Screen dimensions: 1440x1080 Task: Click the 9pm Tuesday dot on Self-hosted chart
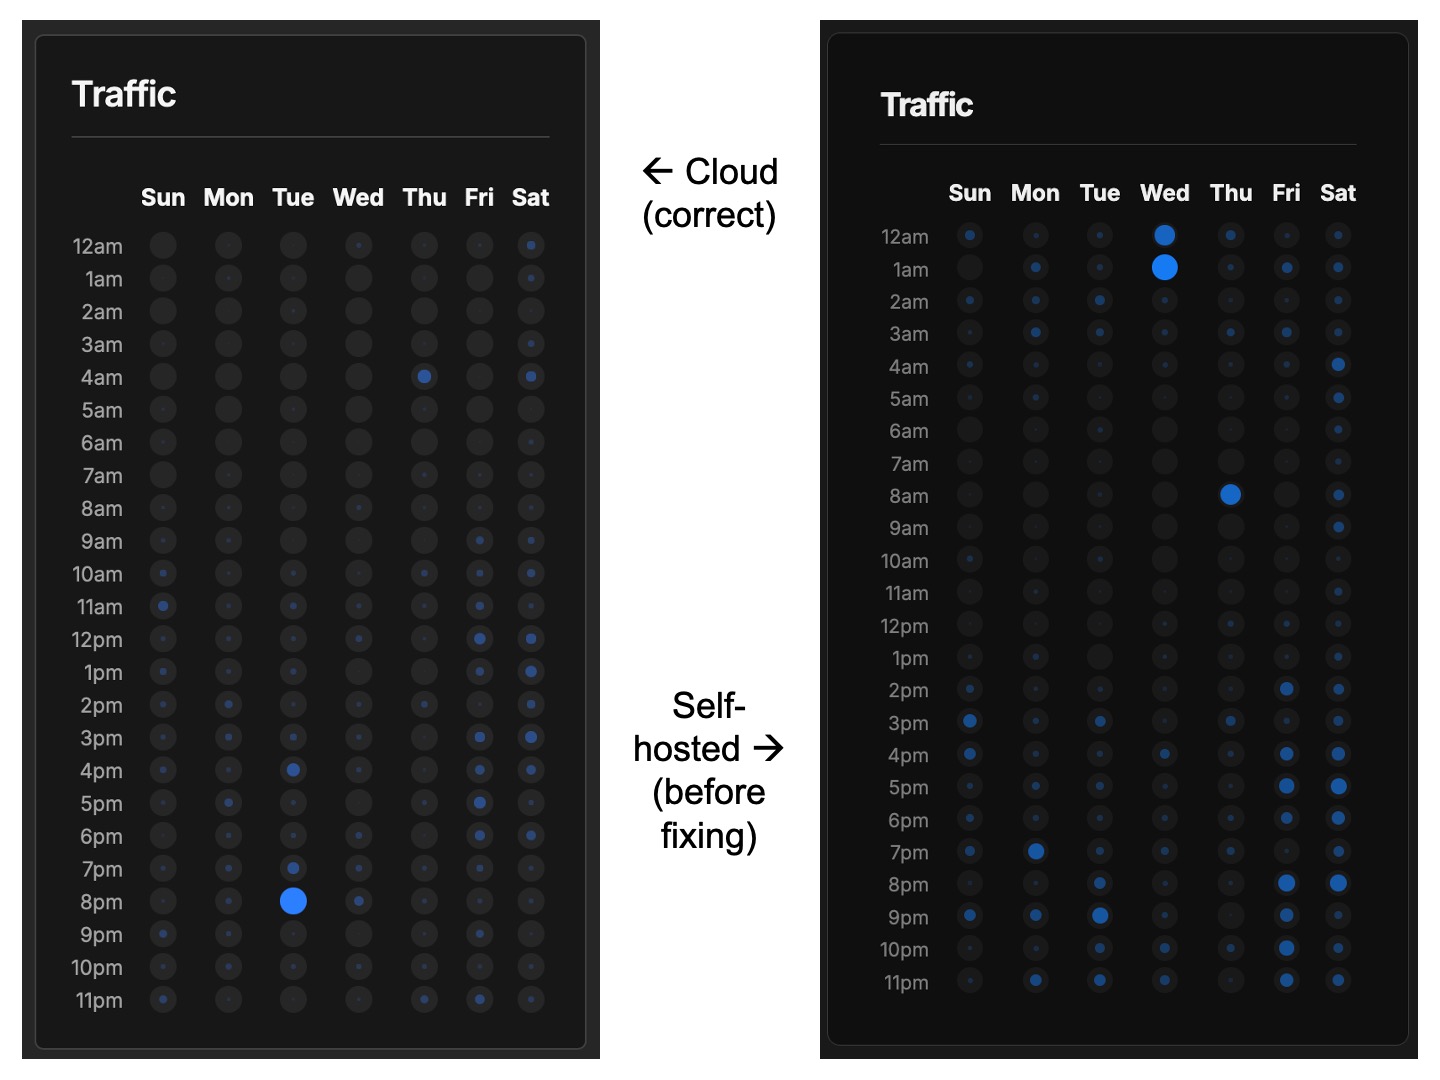[x=1100, y=915]
